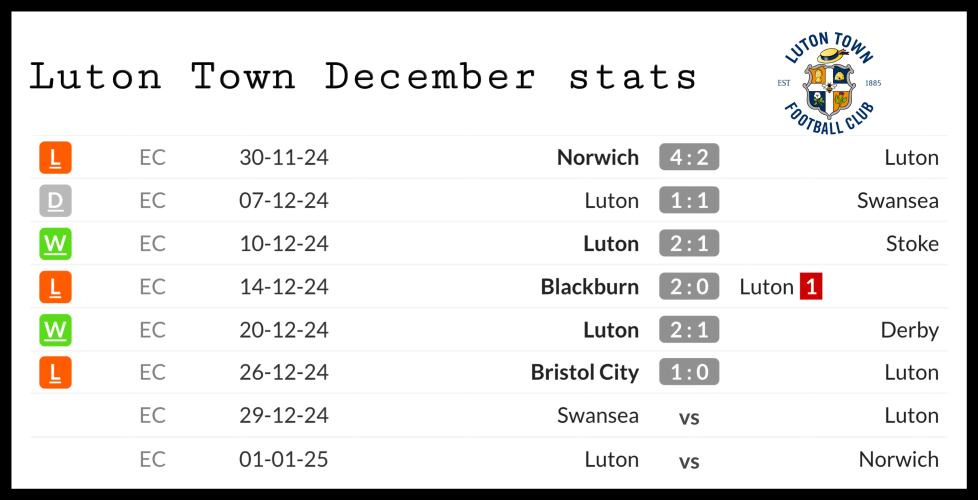The image size is (978, 500).
Task: Click the Luton Town December stats heading
Action: click(364, 77)
